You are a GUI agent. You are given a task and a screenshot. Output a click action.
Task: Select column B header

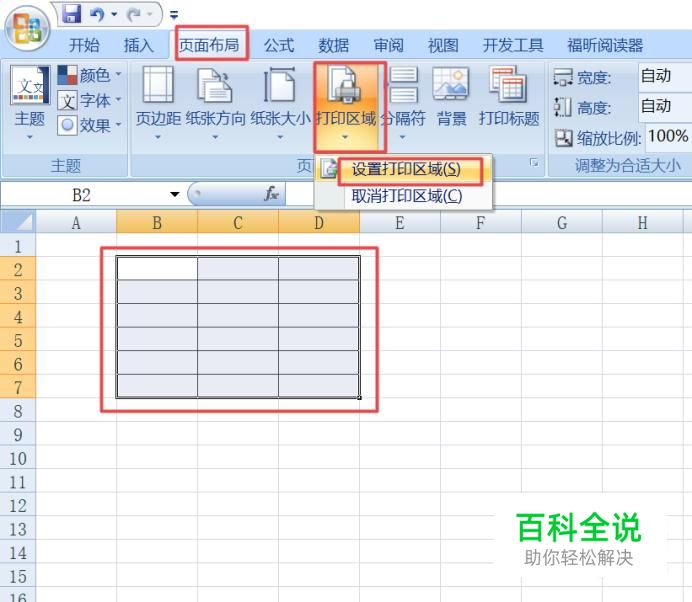tap(157, 222)
